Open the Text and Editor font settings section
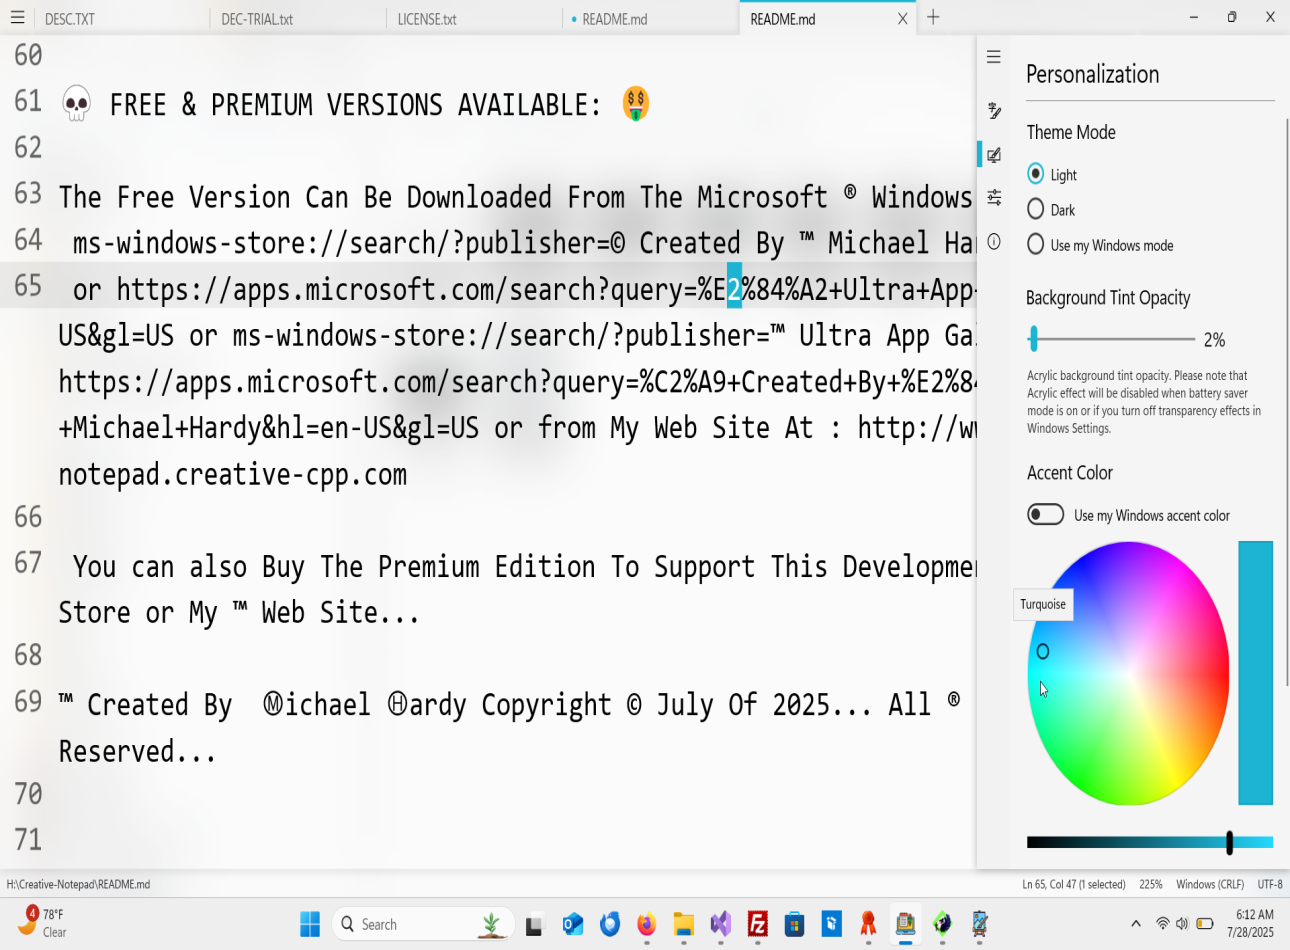The image size is (1290, 950). 994,110
